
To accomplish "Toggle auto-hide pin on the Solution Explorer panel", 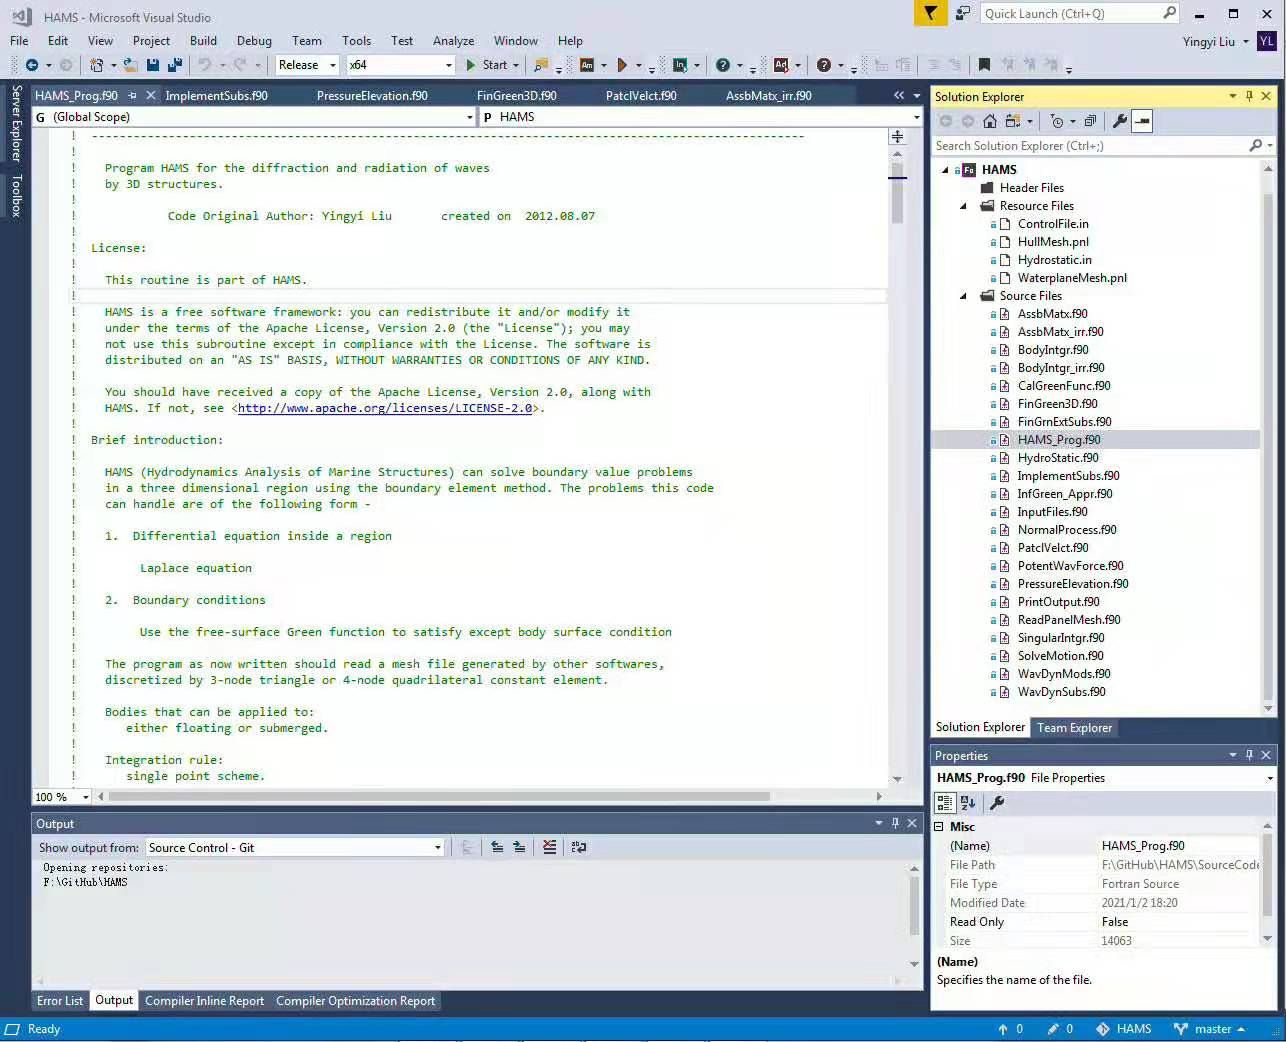I will point(1249,96).
